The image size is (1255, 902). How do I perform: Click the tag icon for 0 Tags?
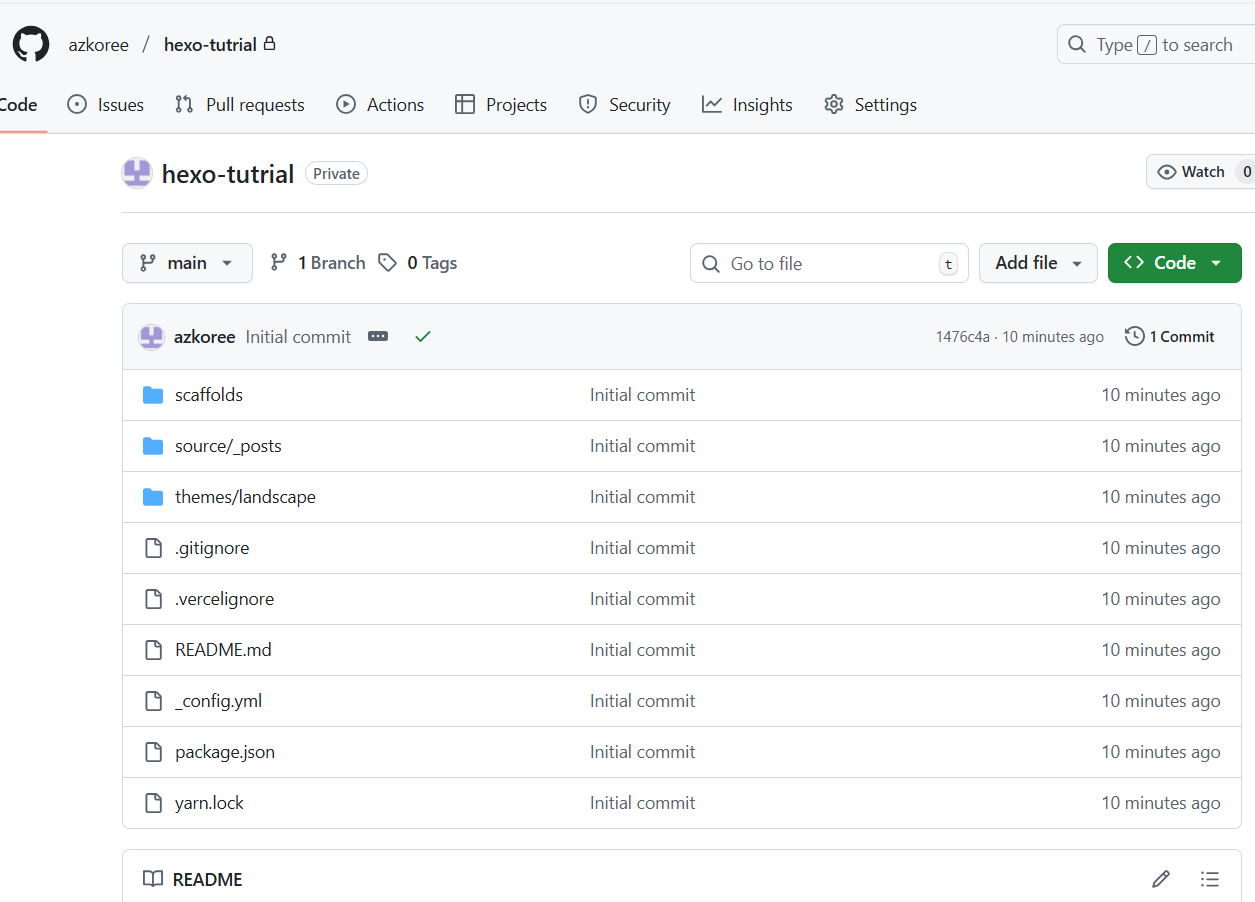[x=387, y=263]
